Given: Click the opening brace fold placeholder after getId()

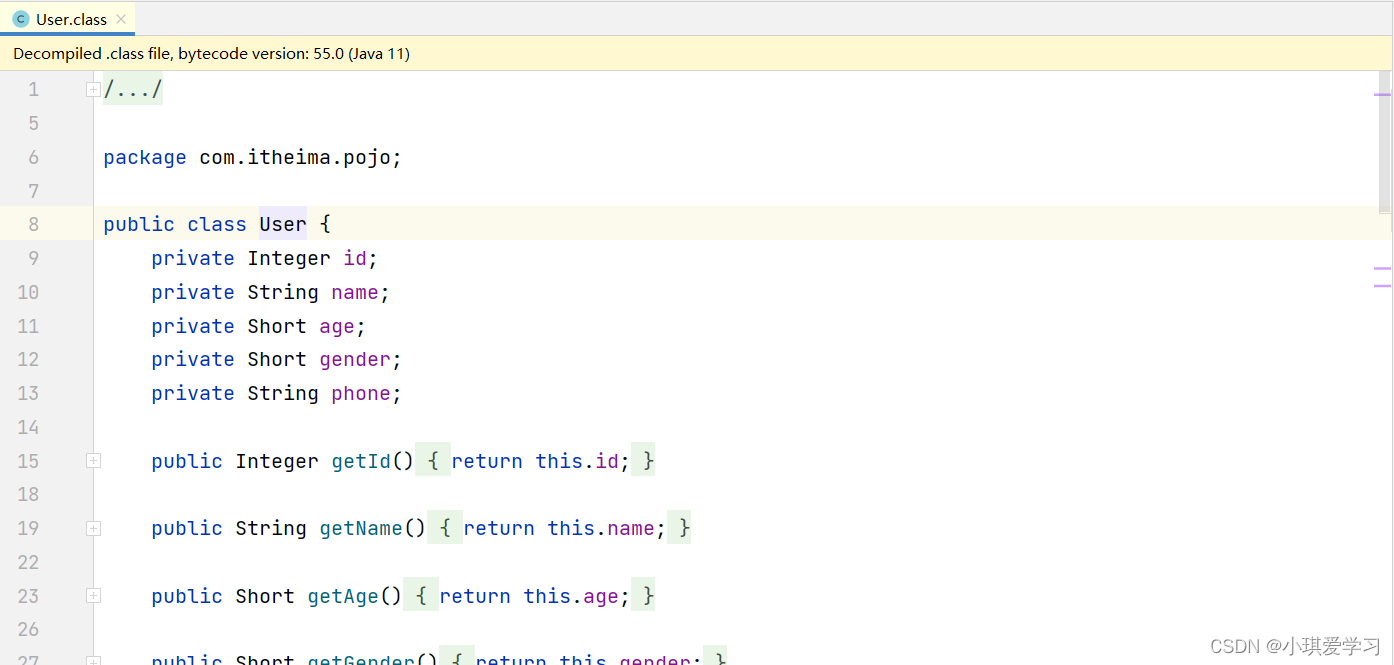Looking at the screenshot, I should pyautogui.click(x=433, y=461).
